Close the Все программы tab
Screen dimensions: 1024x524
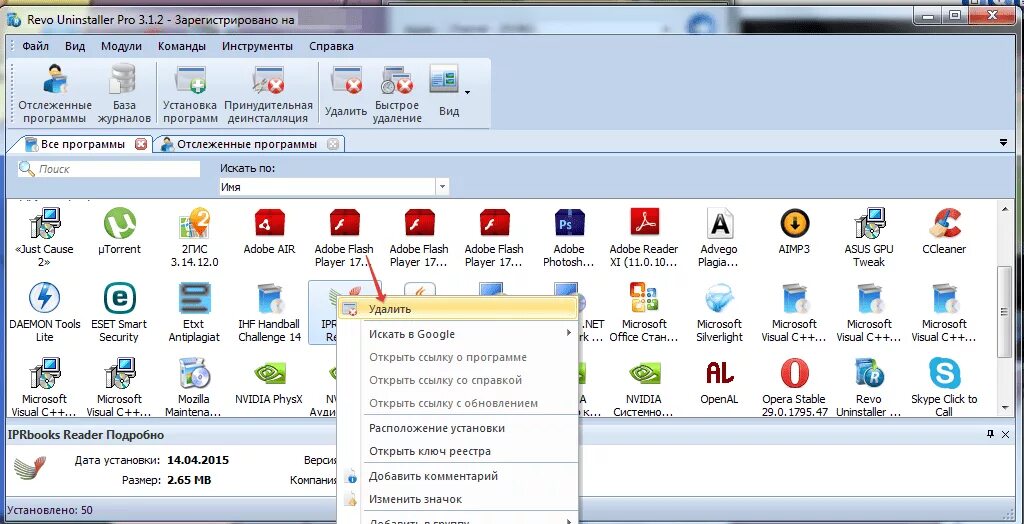pyautogui.click(x=140, y=144)
